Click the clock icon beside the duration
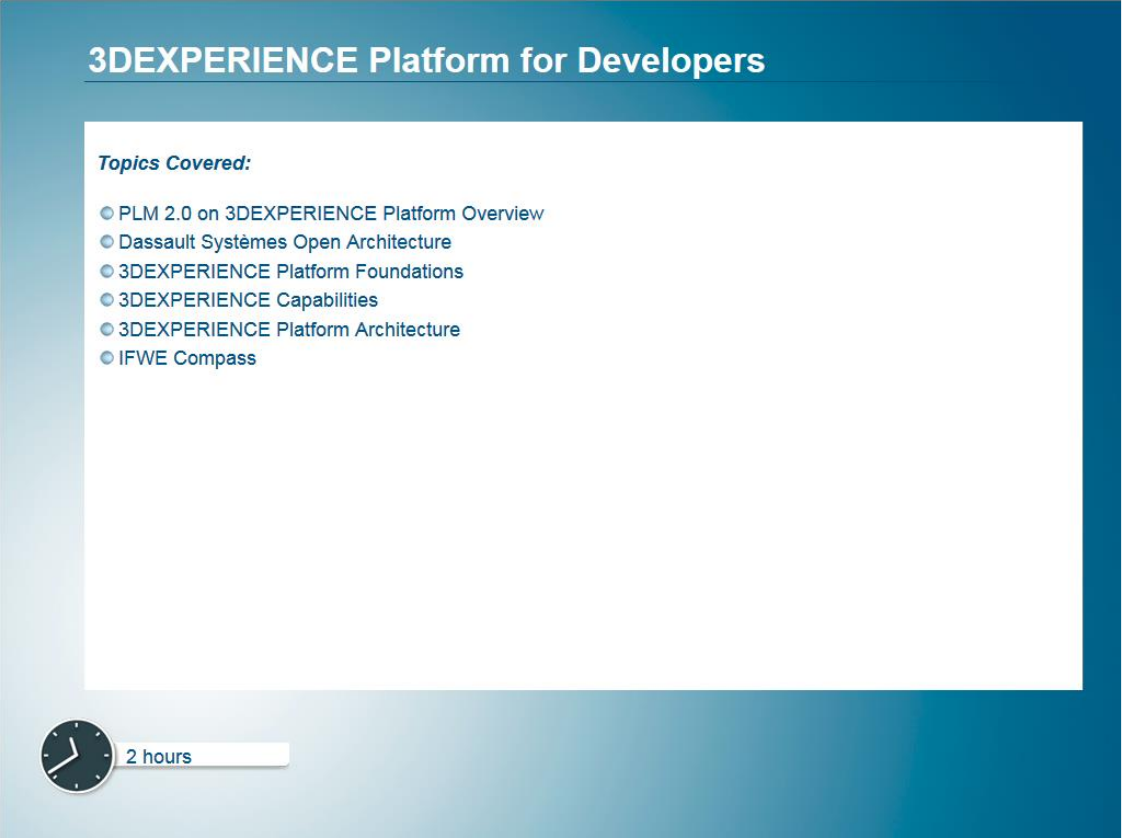 tap(77, 756)
